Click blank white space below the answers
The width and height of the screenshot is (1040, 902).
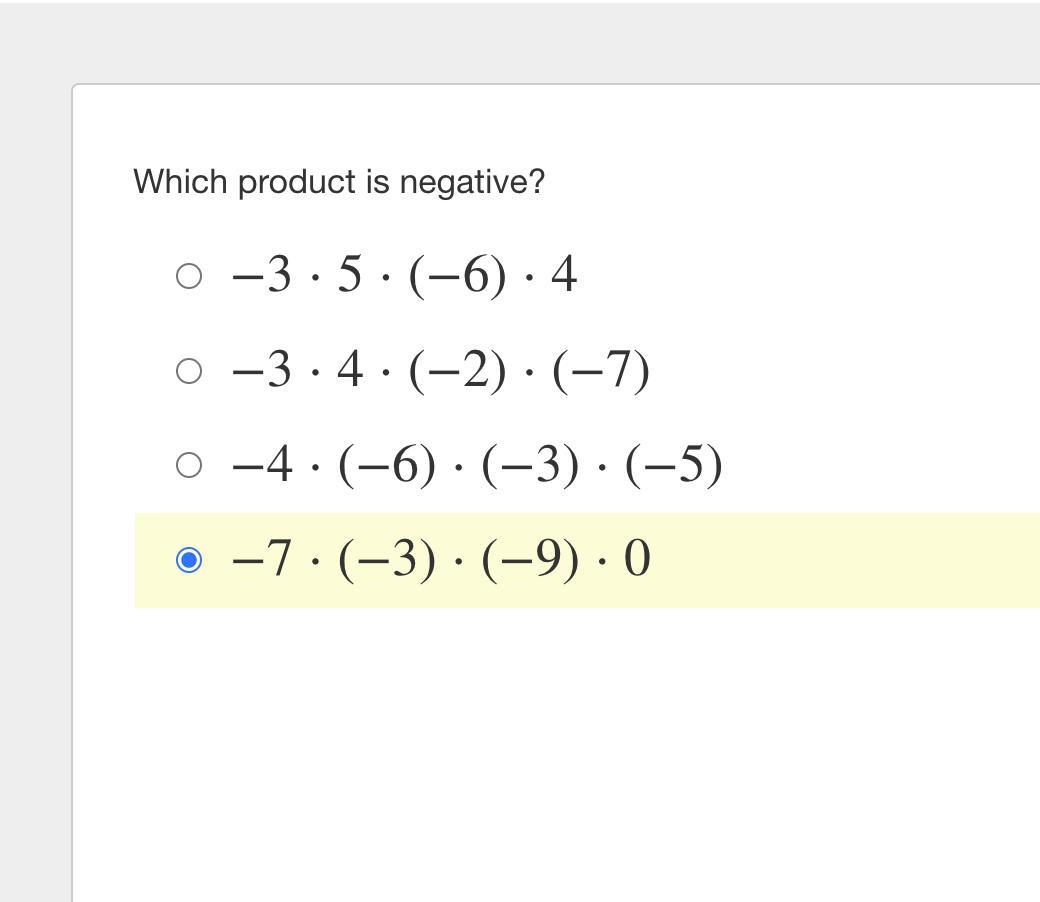tap(550, 750)
